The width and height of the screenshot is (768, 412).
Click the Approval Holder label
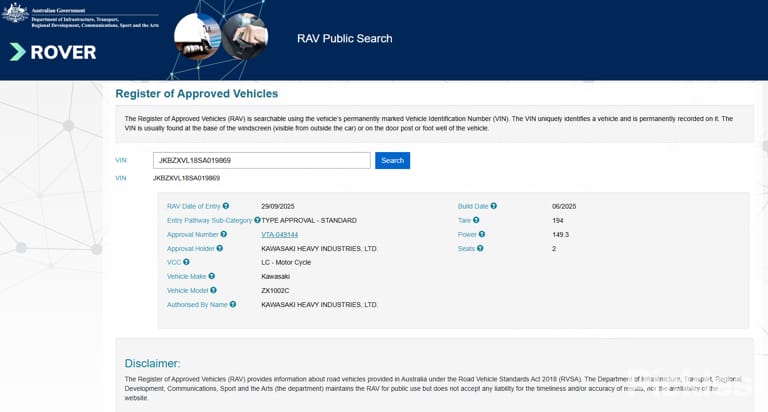tap(191, 249)
